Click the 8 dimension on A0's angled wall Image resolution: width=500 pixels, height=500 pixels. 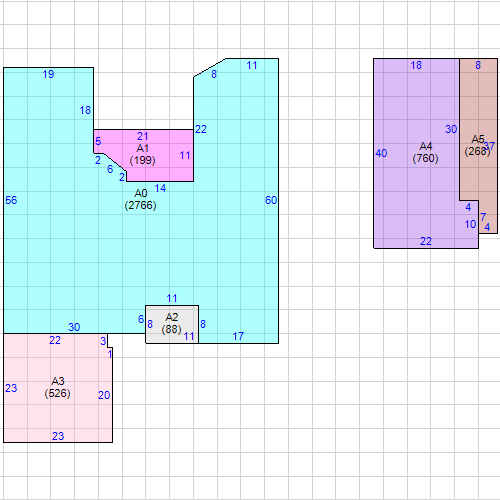coord(214,74)
